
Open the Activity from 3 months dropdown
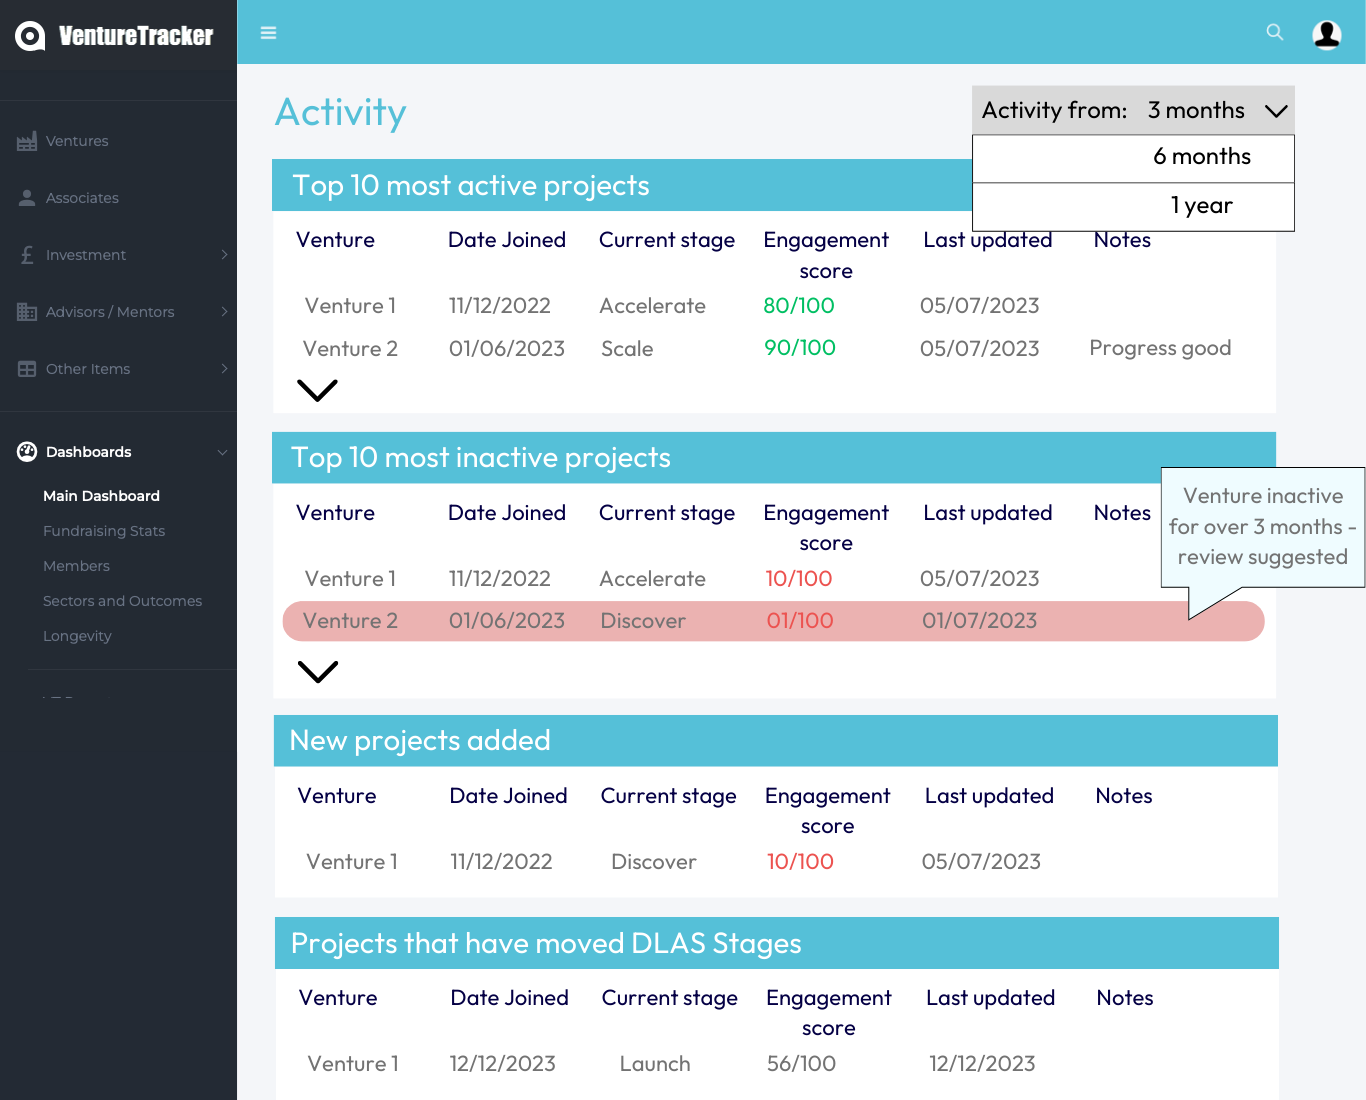click(1133, 110)
